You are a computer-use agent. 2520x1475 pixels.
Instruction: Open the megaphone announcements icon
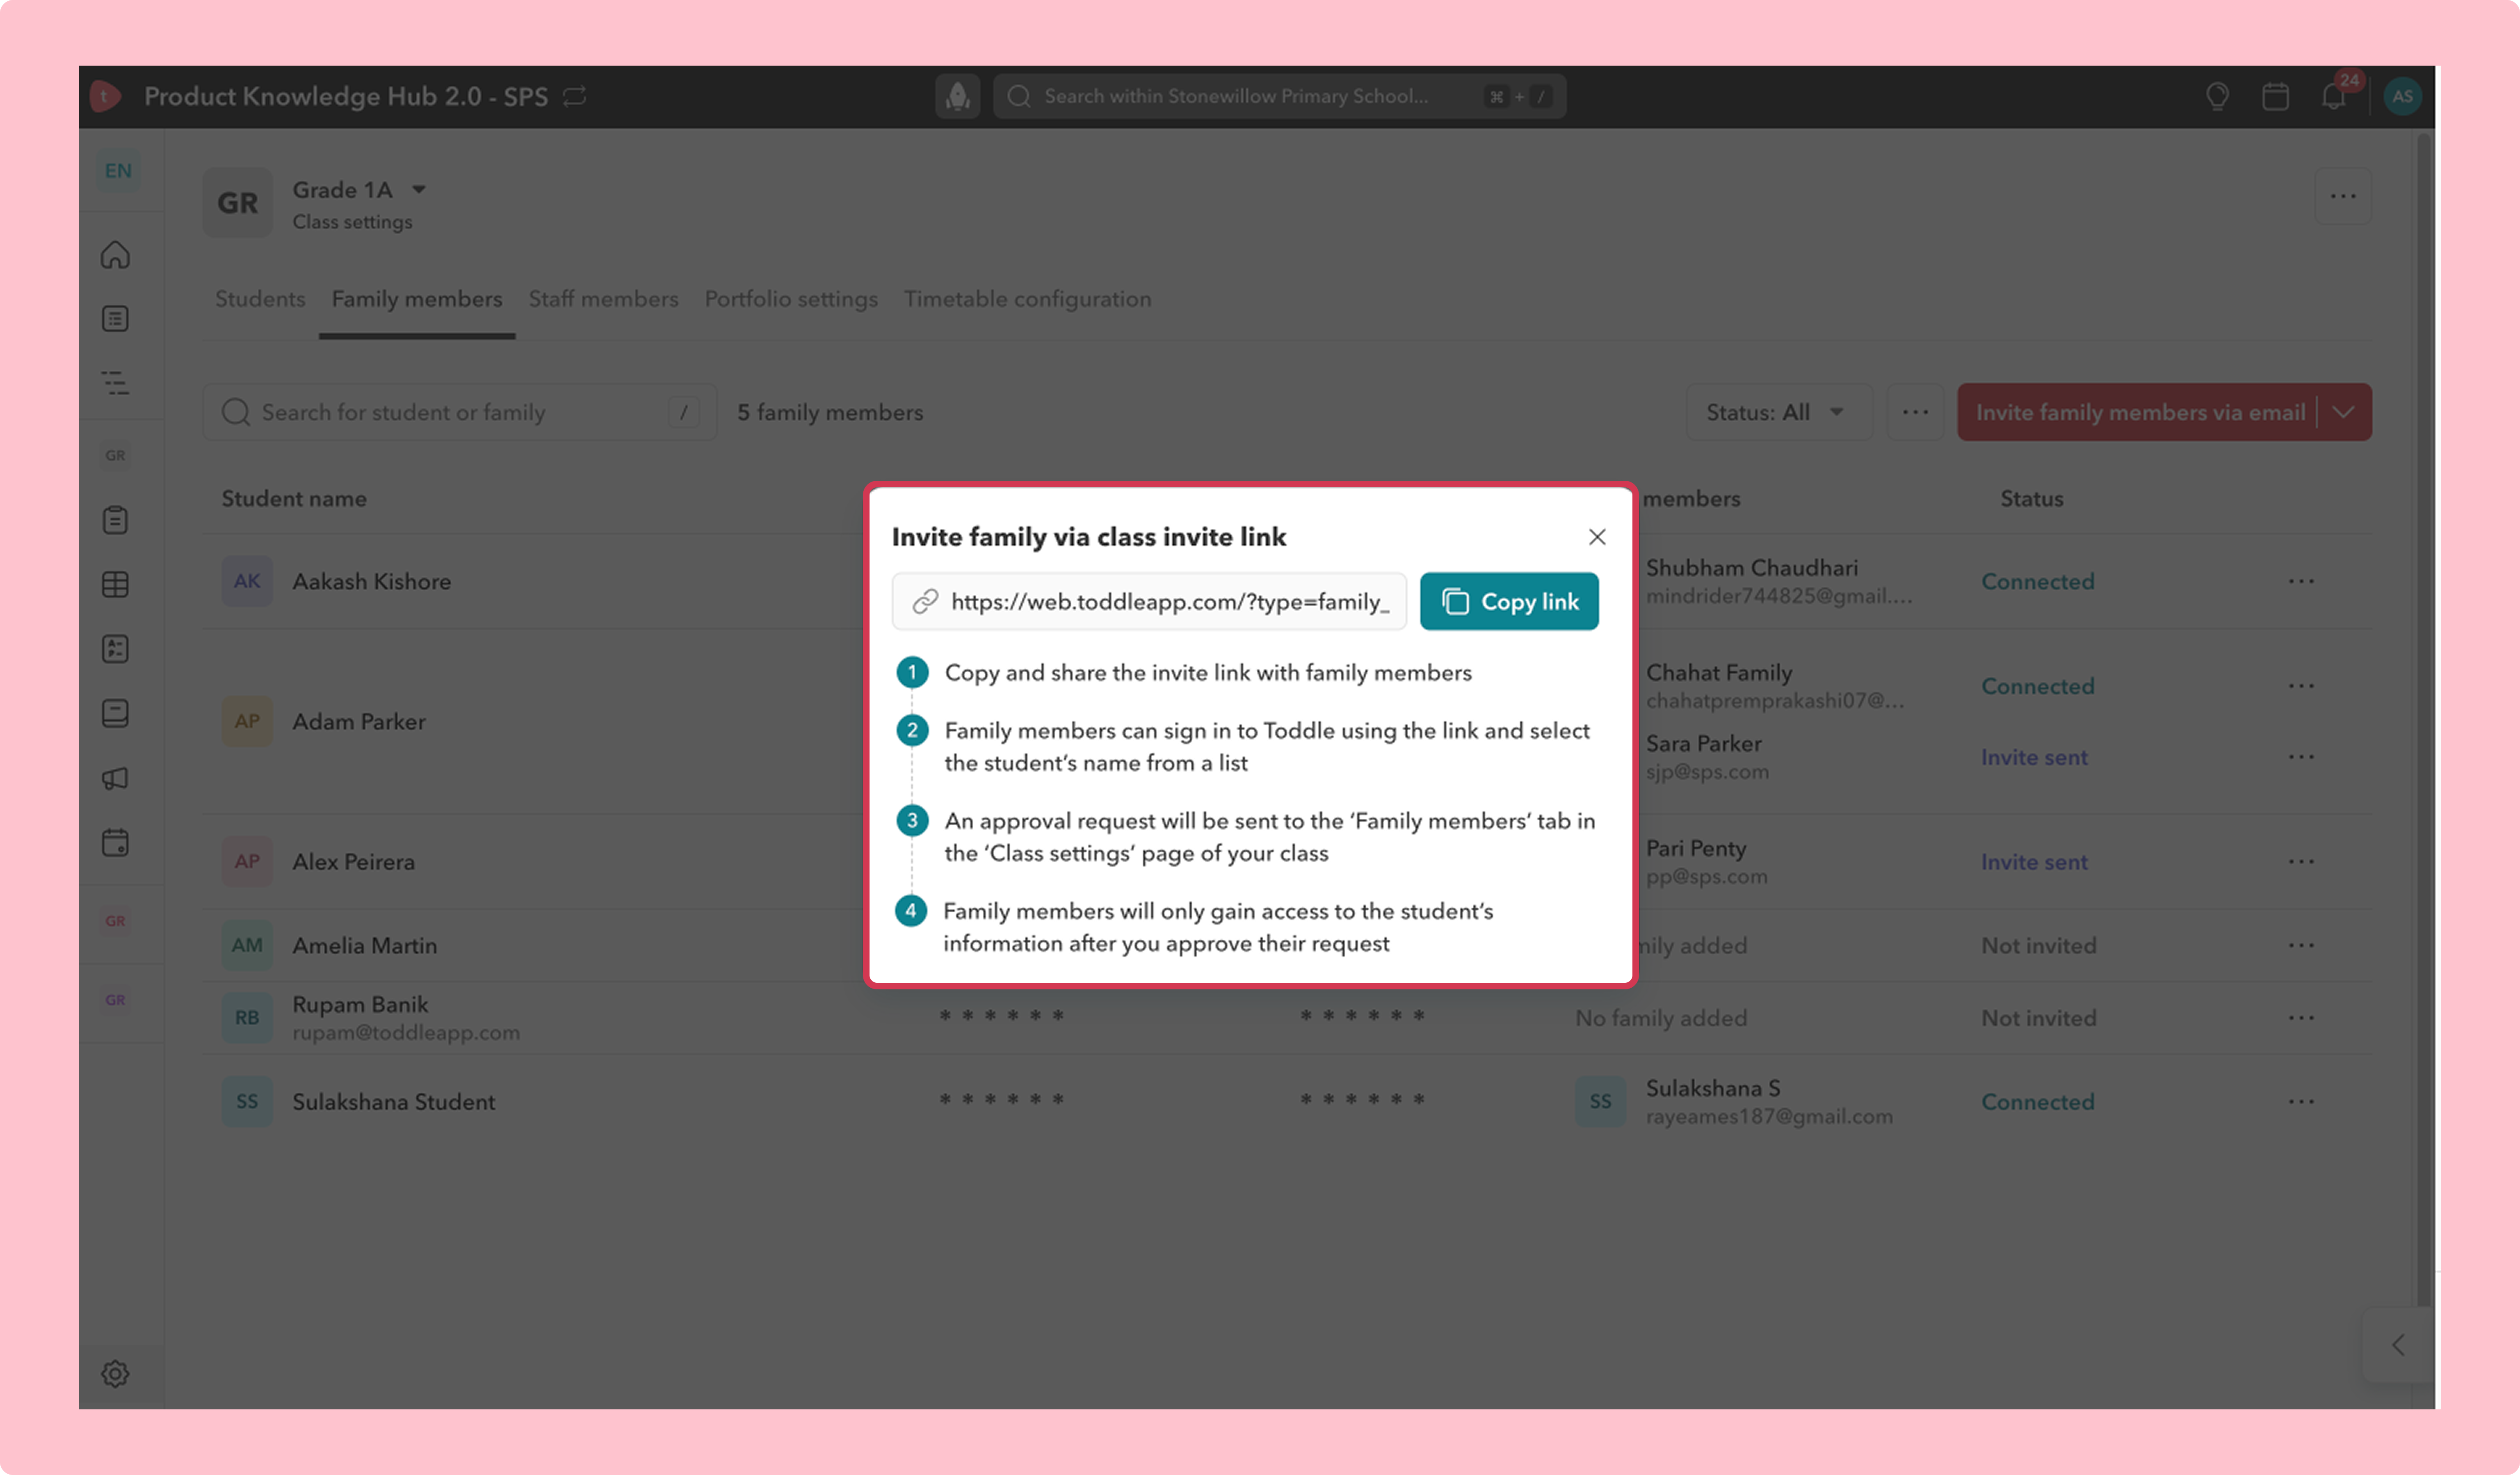click(x=115, y=778)
